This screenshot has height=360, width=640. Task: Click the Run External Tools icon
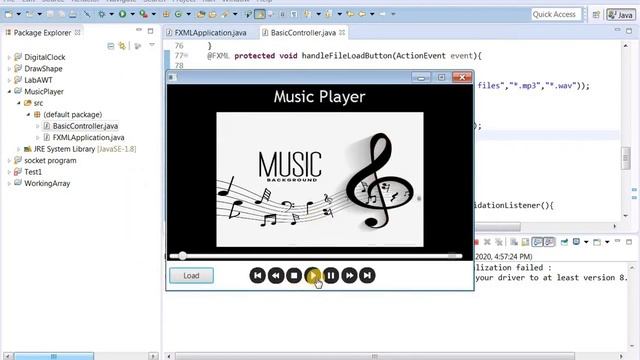tap(143, 14)
